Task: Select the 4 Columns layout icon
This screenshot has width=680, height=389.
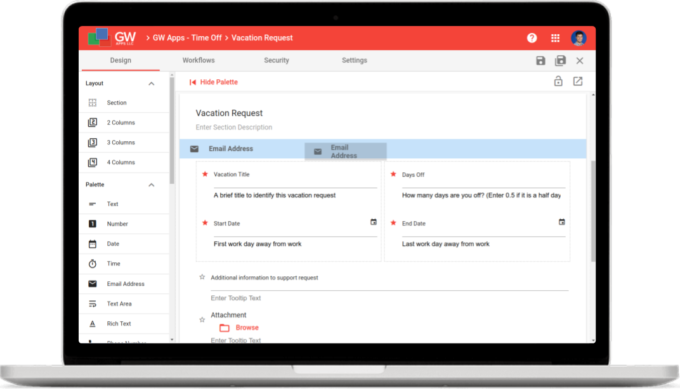Action: pyautogui.click(x=92, y=163)
